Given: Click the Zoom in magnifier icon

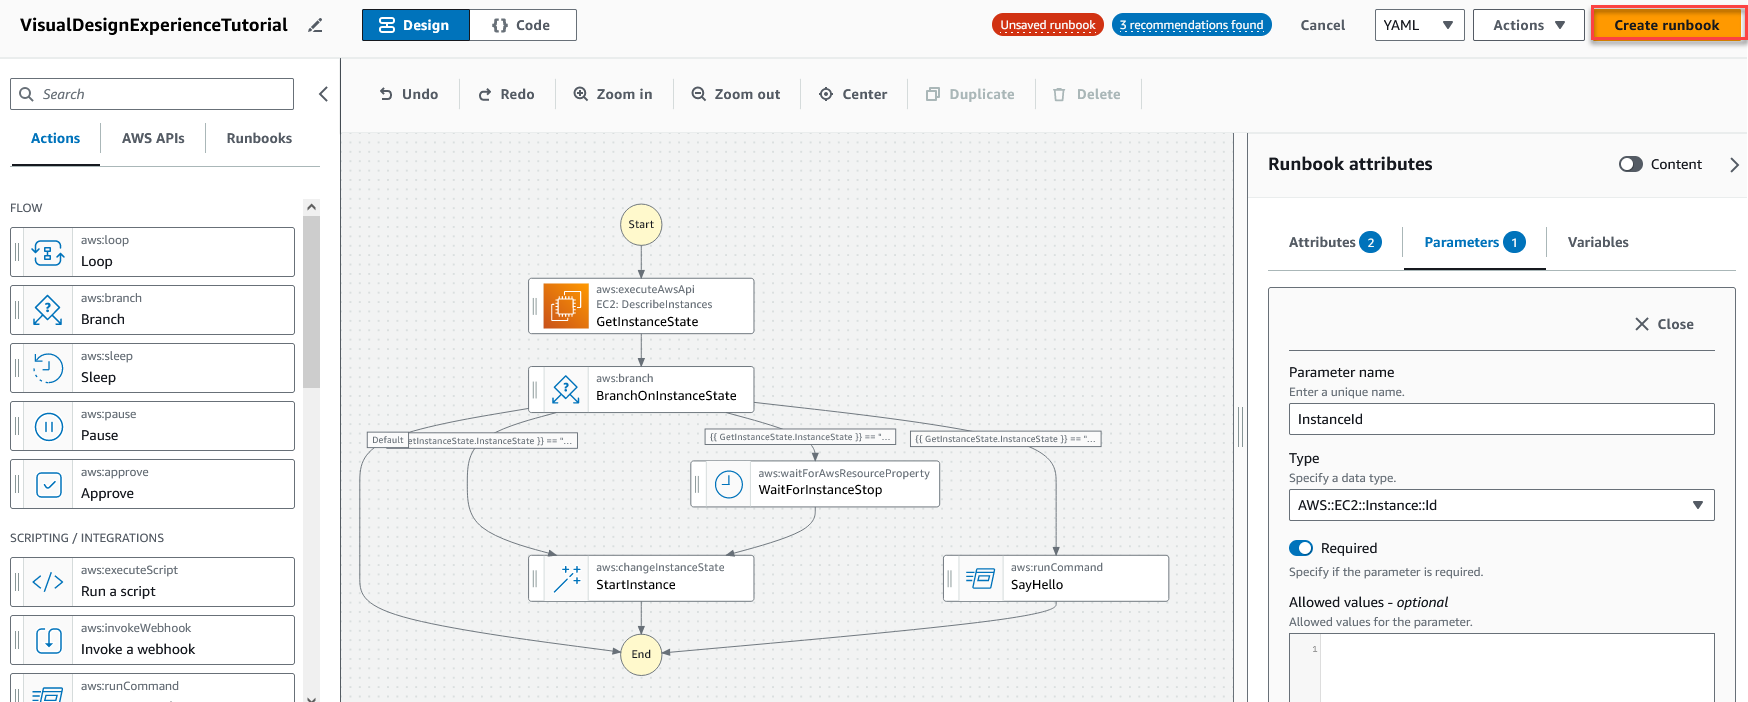Looking at the screenshot, I should [580, 94].
